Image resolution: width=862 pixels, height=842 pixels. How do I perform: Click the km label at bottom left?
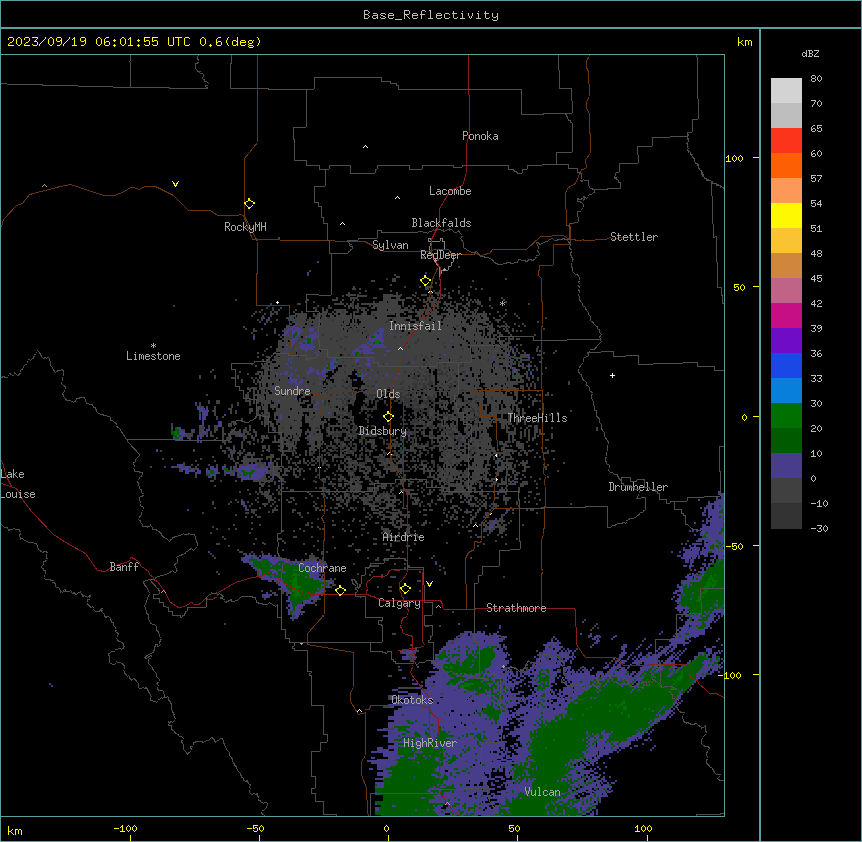[x=15, y=830]
